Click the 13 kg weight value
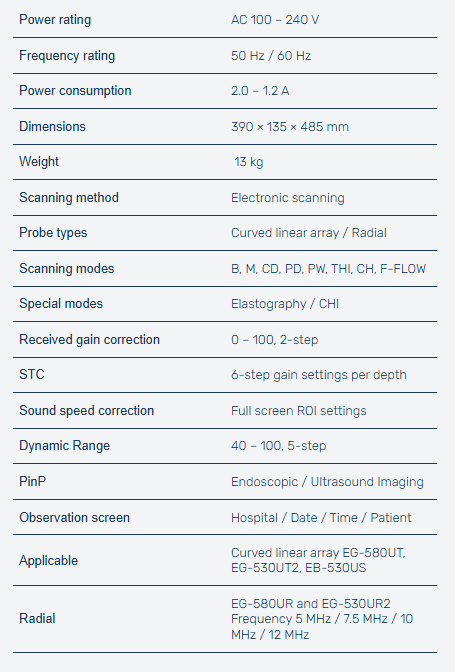 [x=248, y=162]
